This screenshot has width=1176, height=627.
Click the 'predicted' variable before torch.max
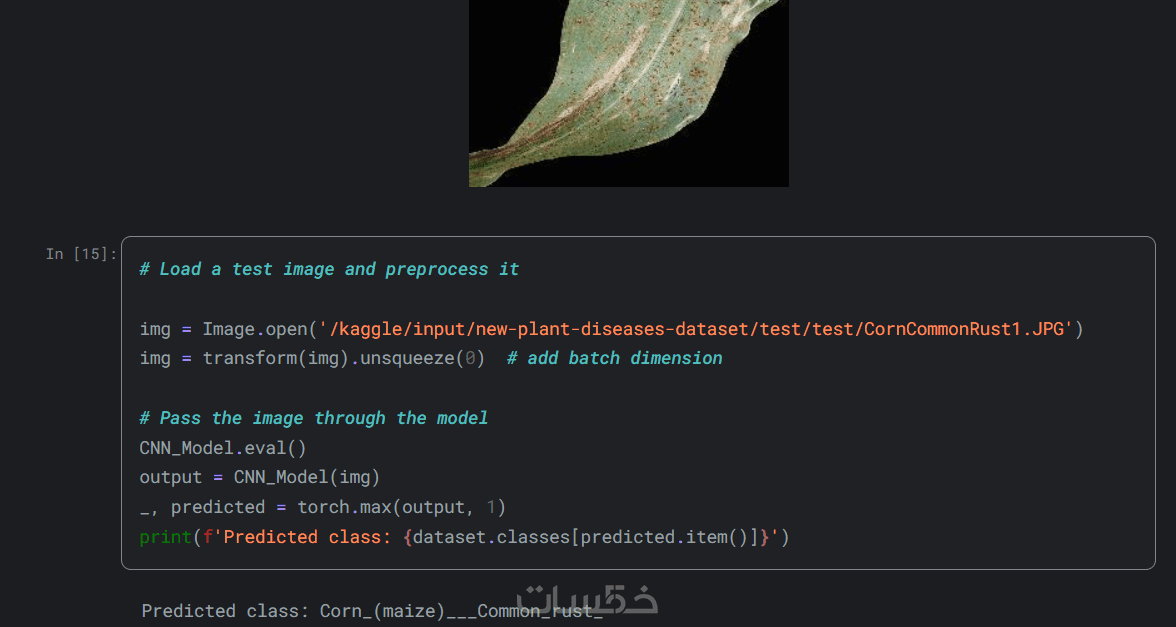218,507
